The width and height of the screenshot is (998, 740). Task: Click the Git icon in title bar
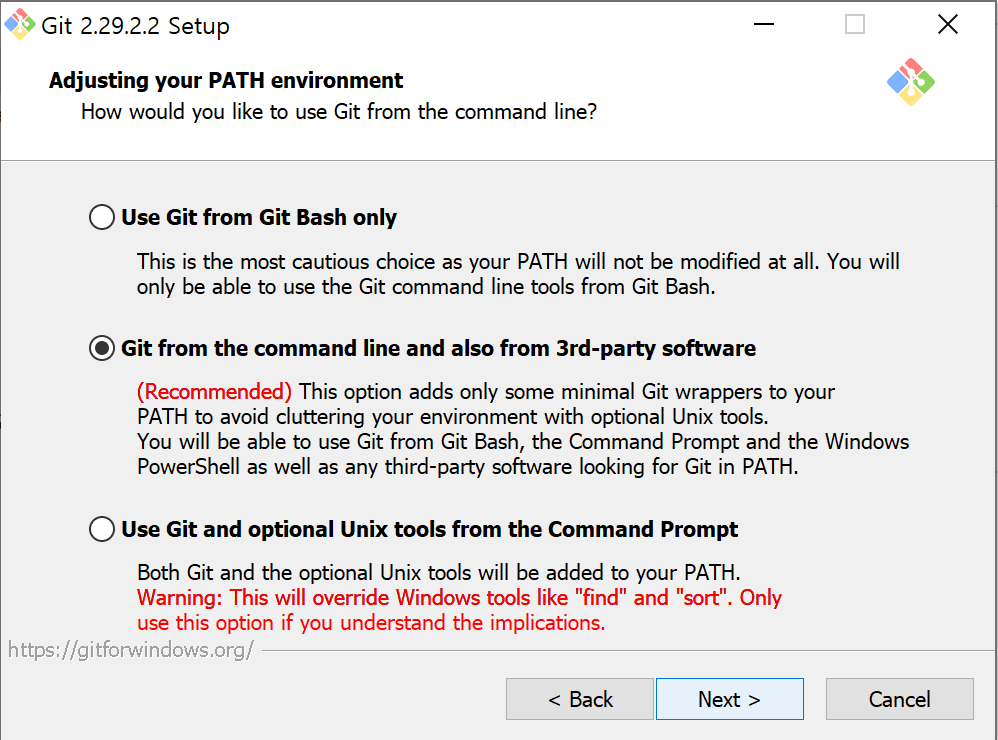20,24
